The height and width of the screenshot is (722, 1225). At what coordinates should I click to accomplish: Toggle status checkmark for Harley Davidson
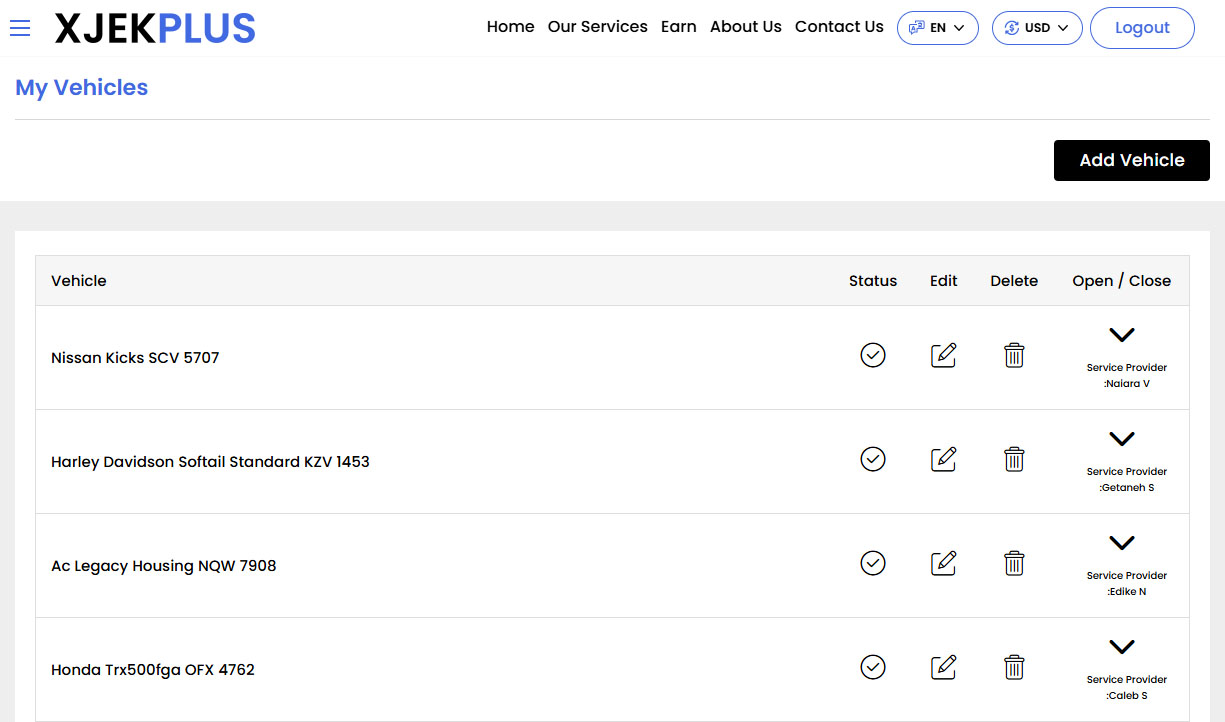[873, 459]
